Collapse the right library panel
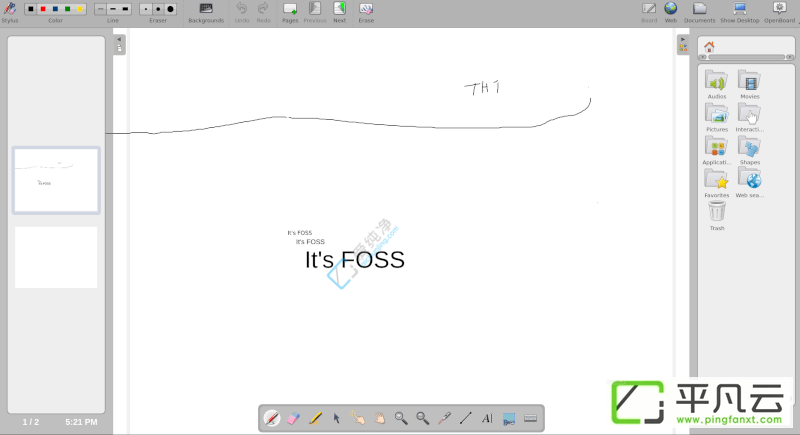This screenshot has height=435, width=800. pyautogui.click(x=683, y=39)
